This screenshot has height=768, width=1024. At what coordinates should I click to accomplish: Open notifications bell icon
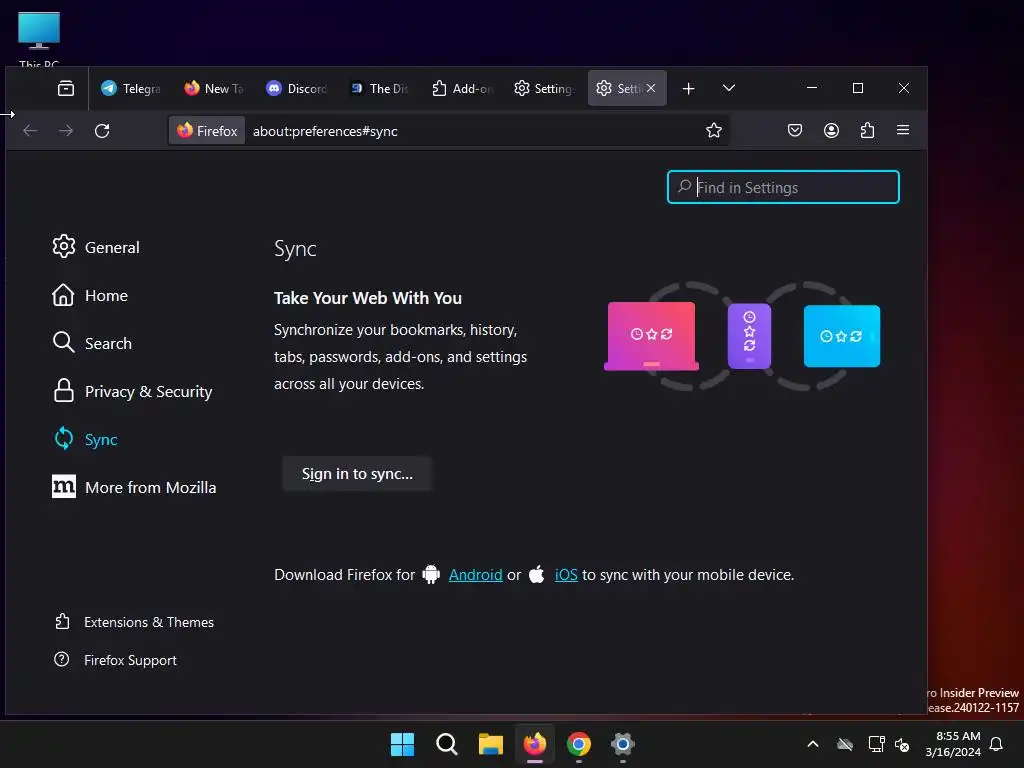pos(997,744)
